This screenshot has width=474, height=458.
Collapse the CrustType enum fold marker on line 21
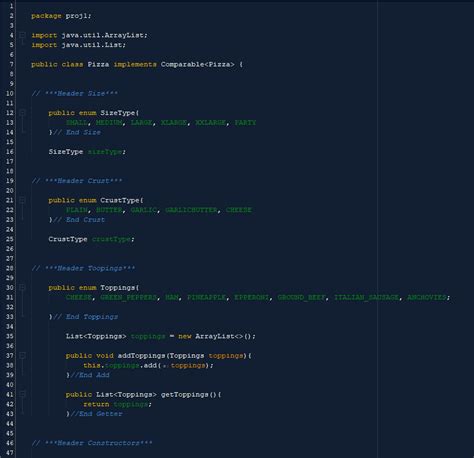pyautogui.click(x=22, y=200)
